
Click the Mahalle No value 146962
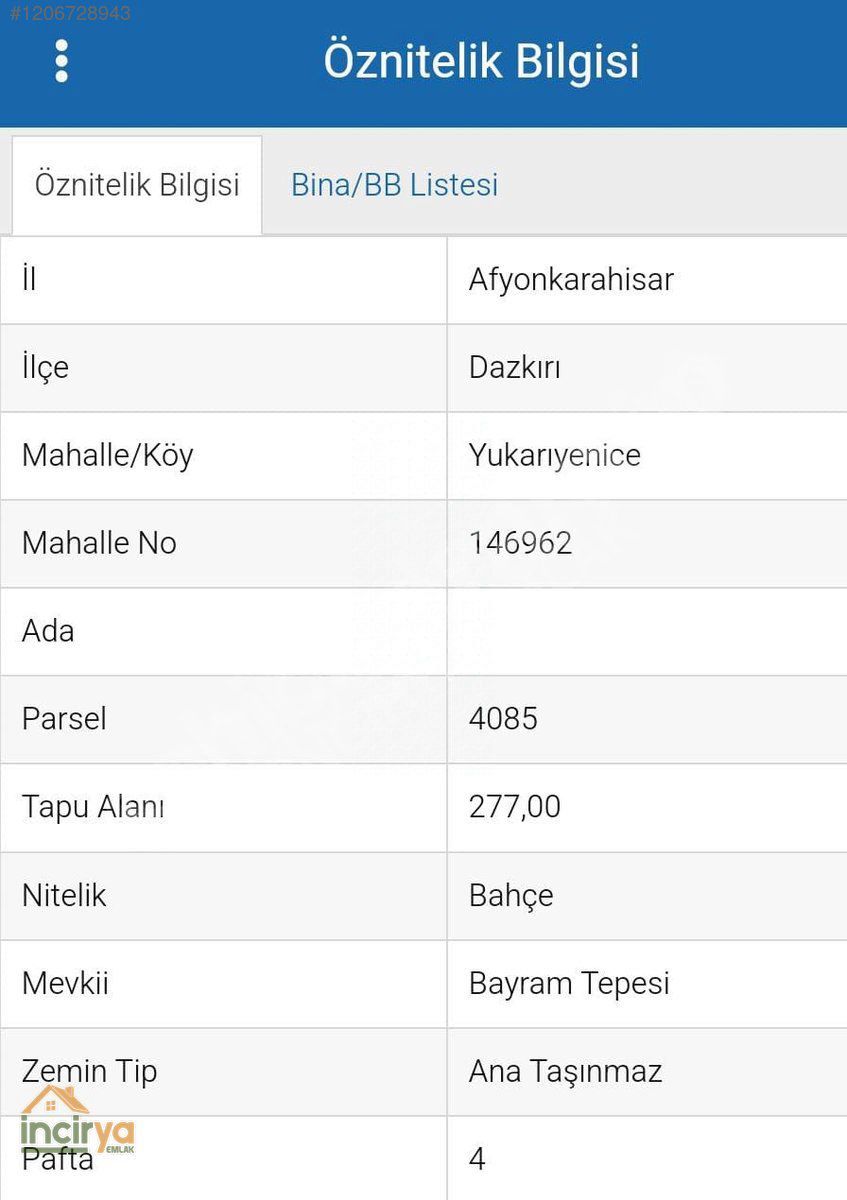pyautogui.click(x=521, y=543)
